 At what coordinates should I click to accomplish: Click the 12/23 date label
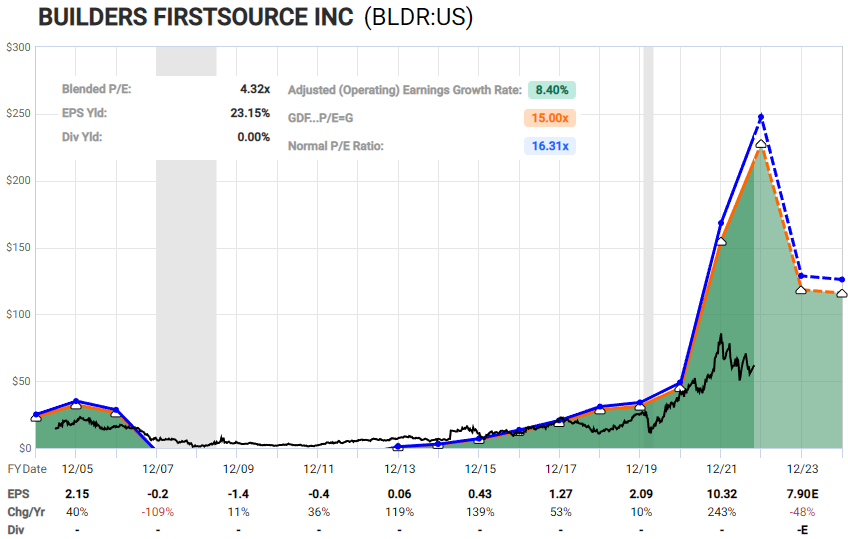click(803, 469)
